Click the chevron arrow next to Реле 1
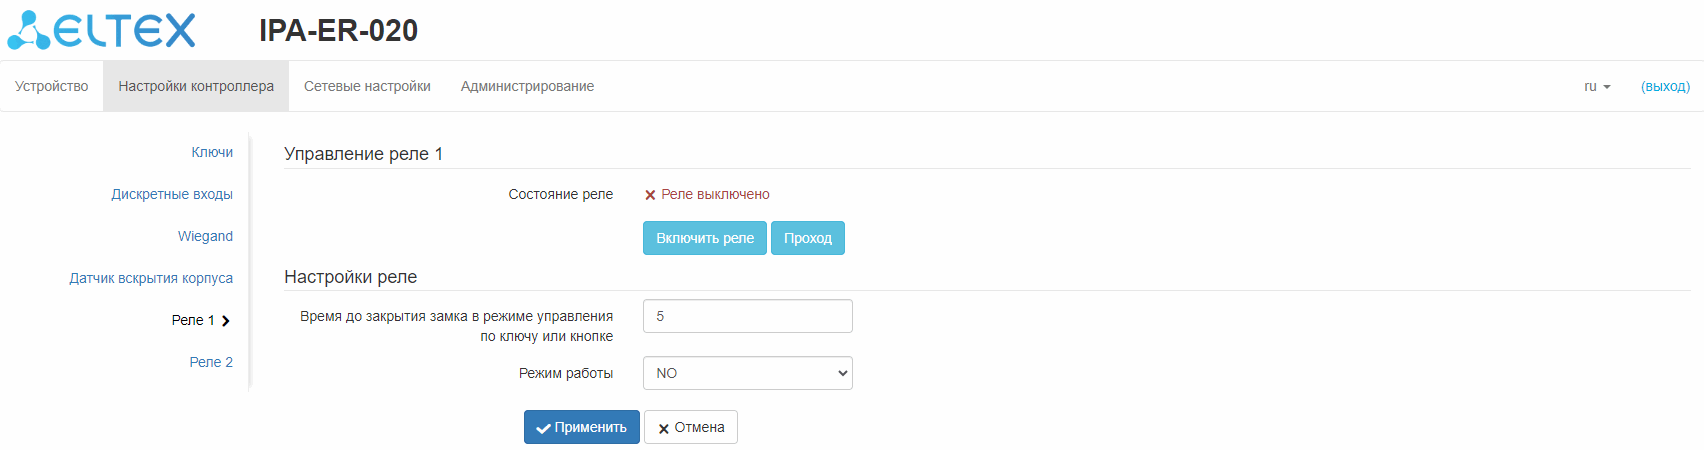1704x450 pixels. [x=226, y=321]
